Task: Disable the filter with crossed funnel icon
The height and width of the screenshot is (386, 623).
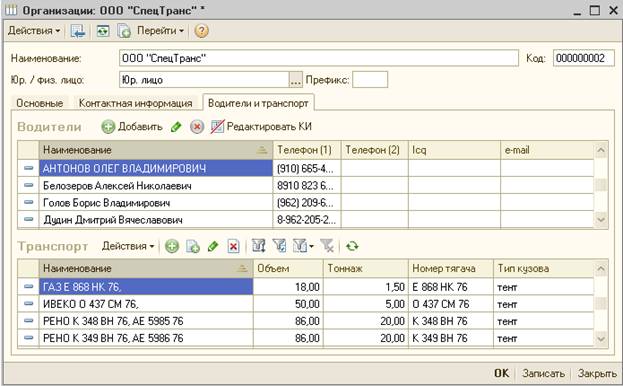Action: (x=327, y=246)
